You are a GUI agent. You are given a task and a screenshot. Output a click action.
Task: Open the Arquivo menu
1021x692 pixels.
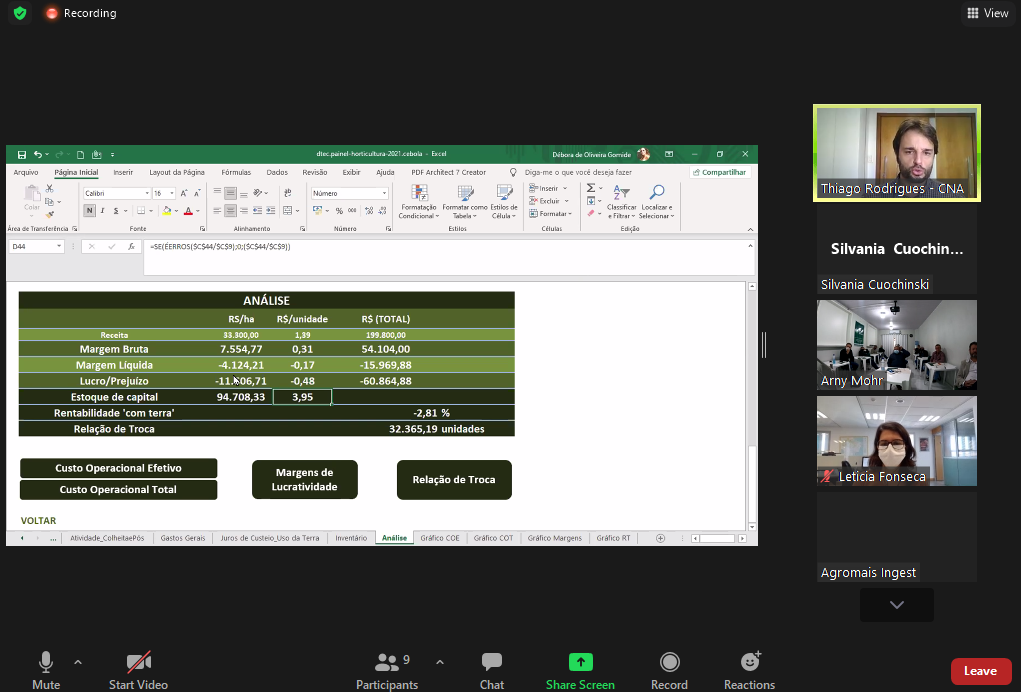[26, 173]
